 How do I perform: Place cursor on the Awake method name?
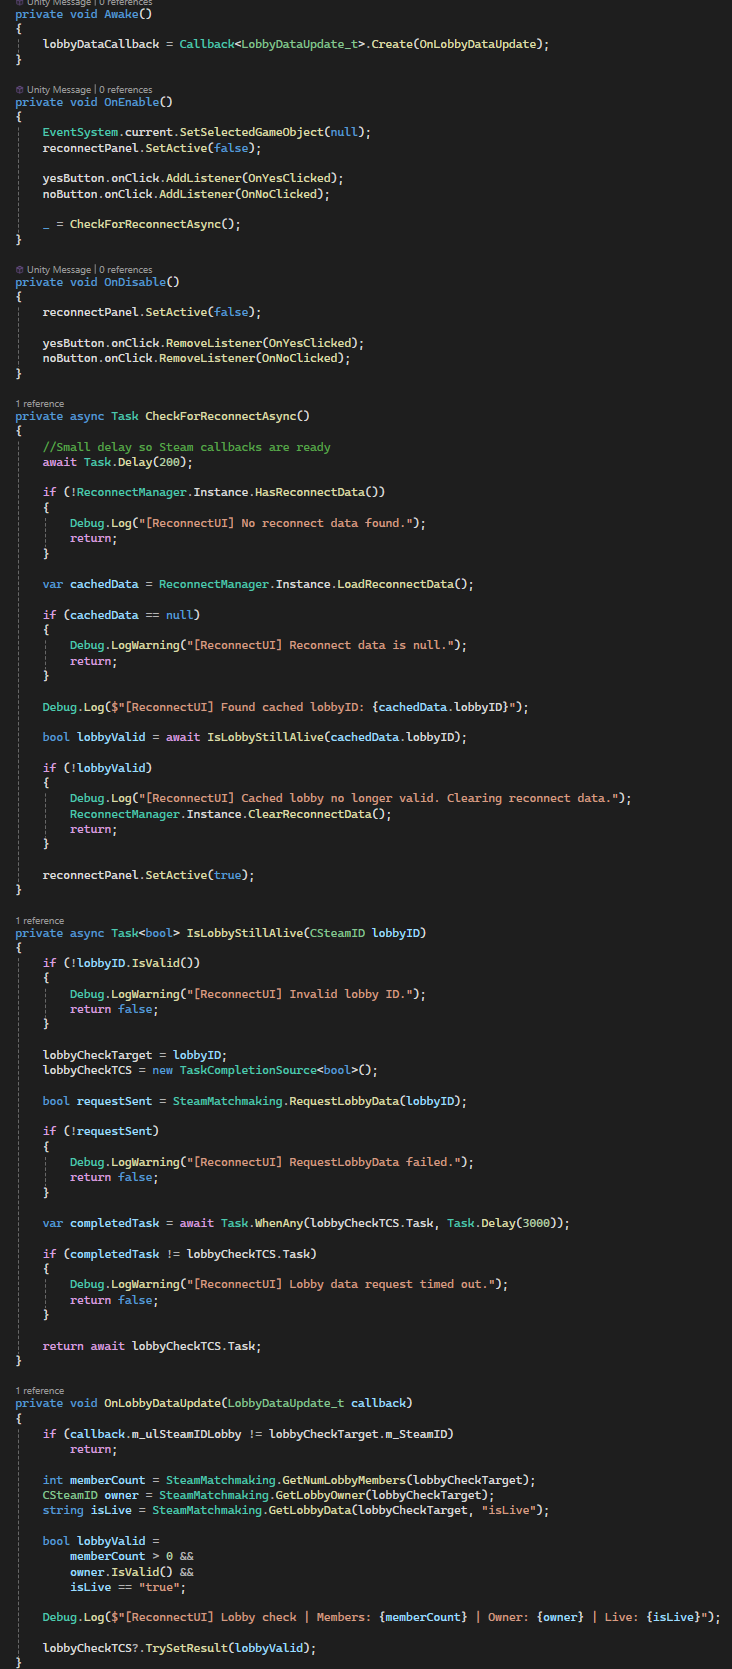coord(121,14)
